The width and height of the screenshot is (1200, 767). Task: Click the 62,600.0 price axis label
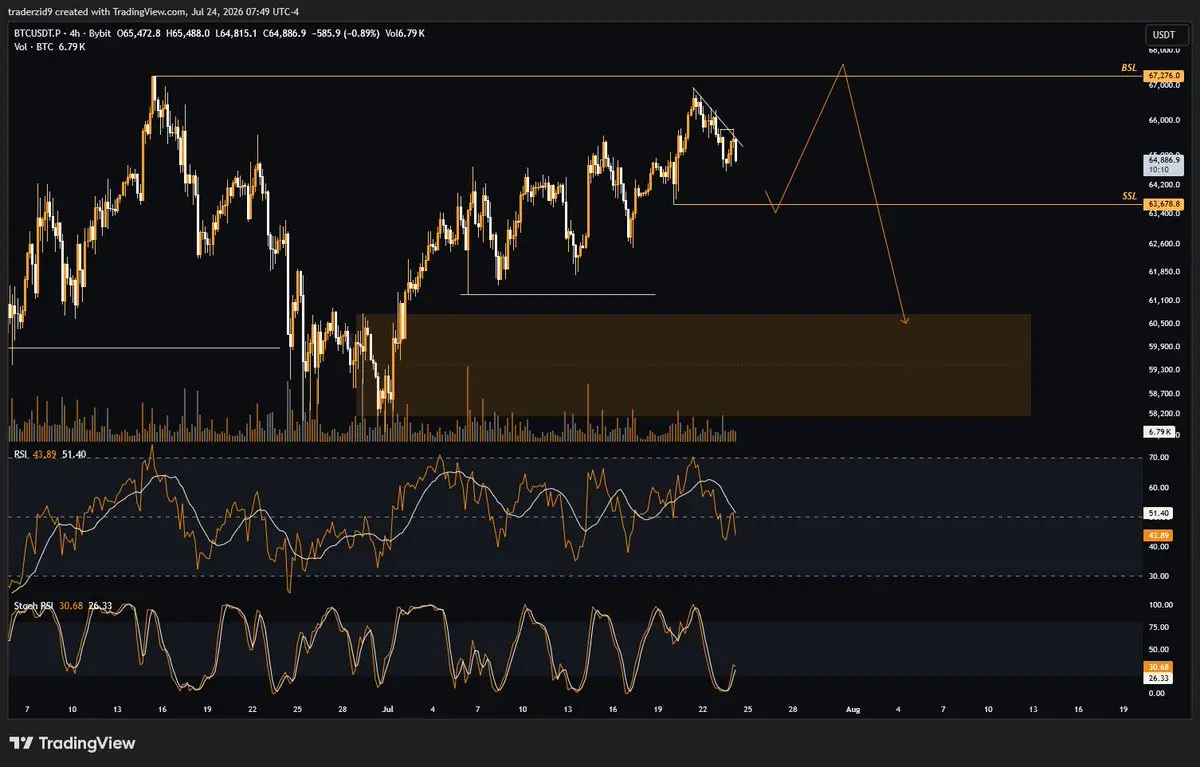(1165, 244)
